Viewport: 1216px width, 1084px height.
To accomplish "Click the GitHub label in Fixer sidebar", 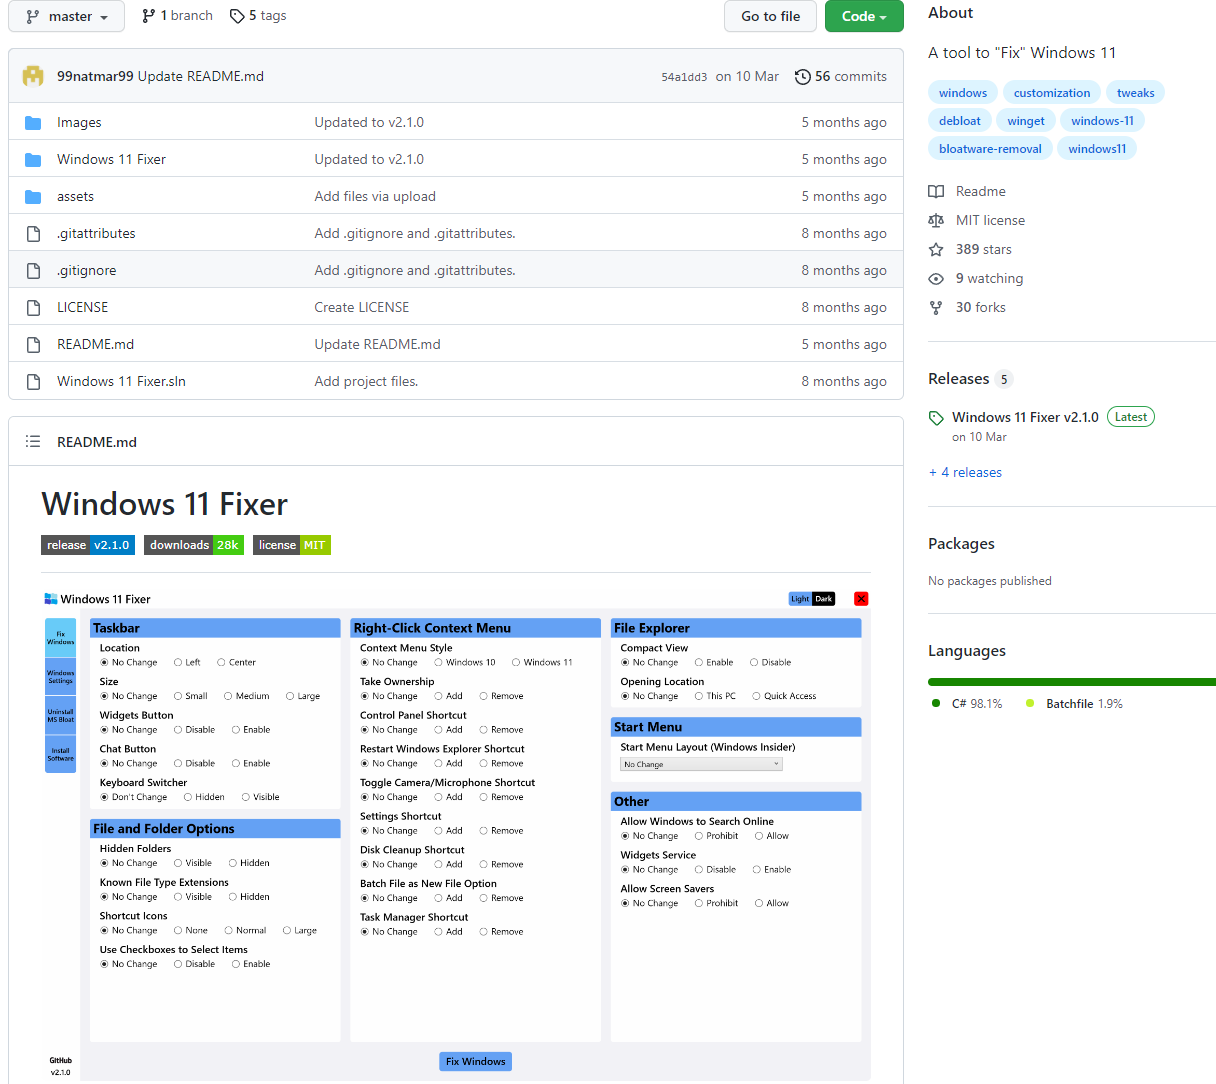I will pos(61,1060).
